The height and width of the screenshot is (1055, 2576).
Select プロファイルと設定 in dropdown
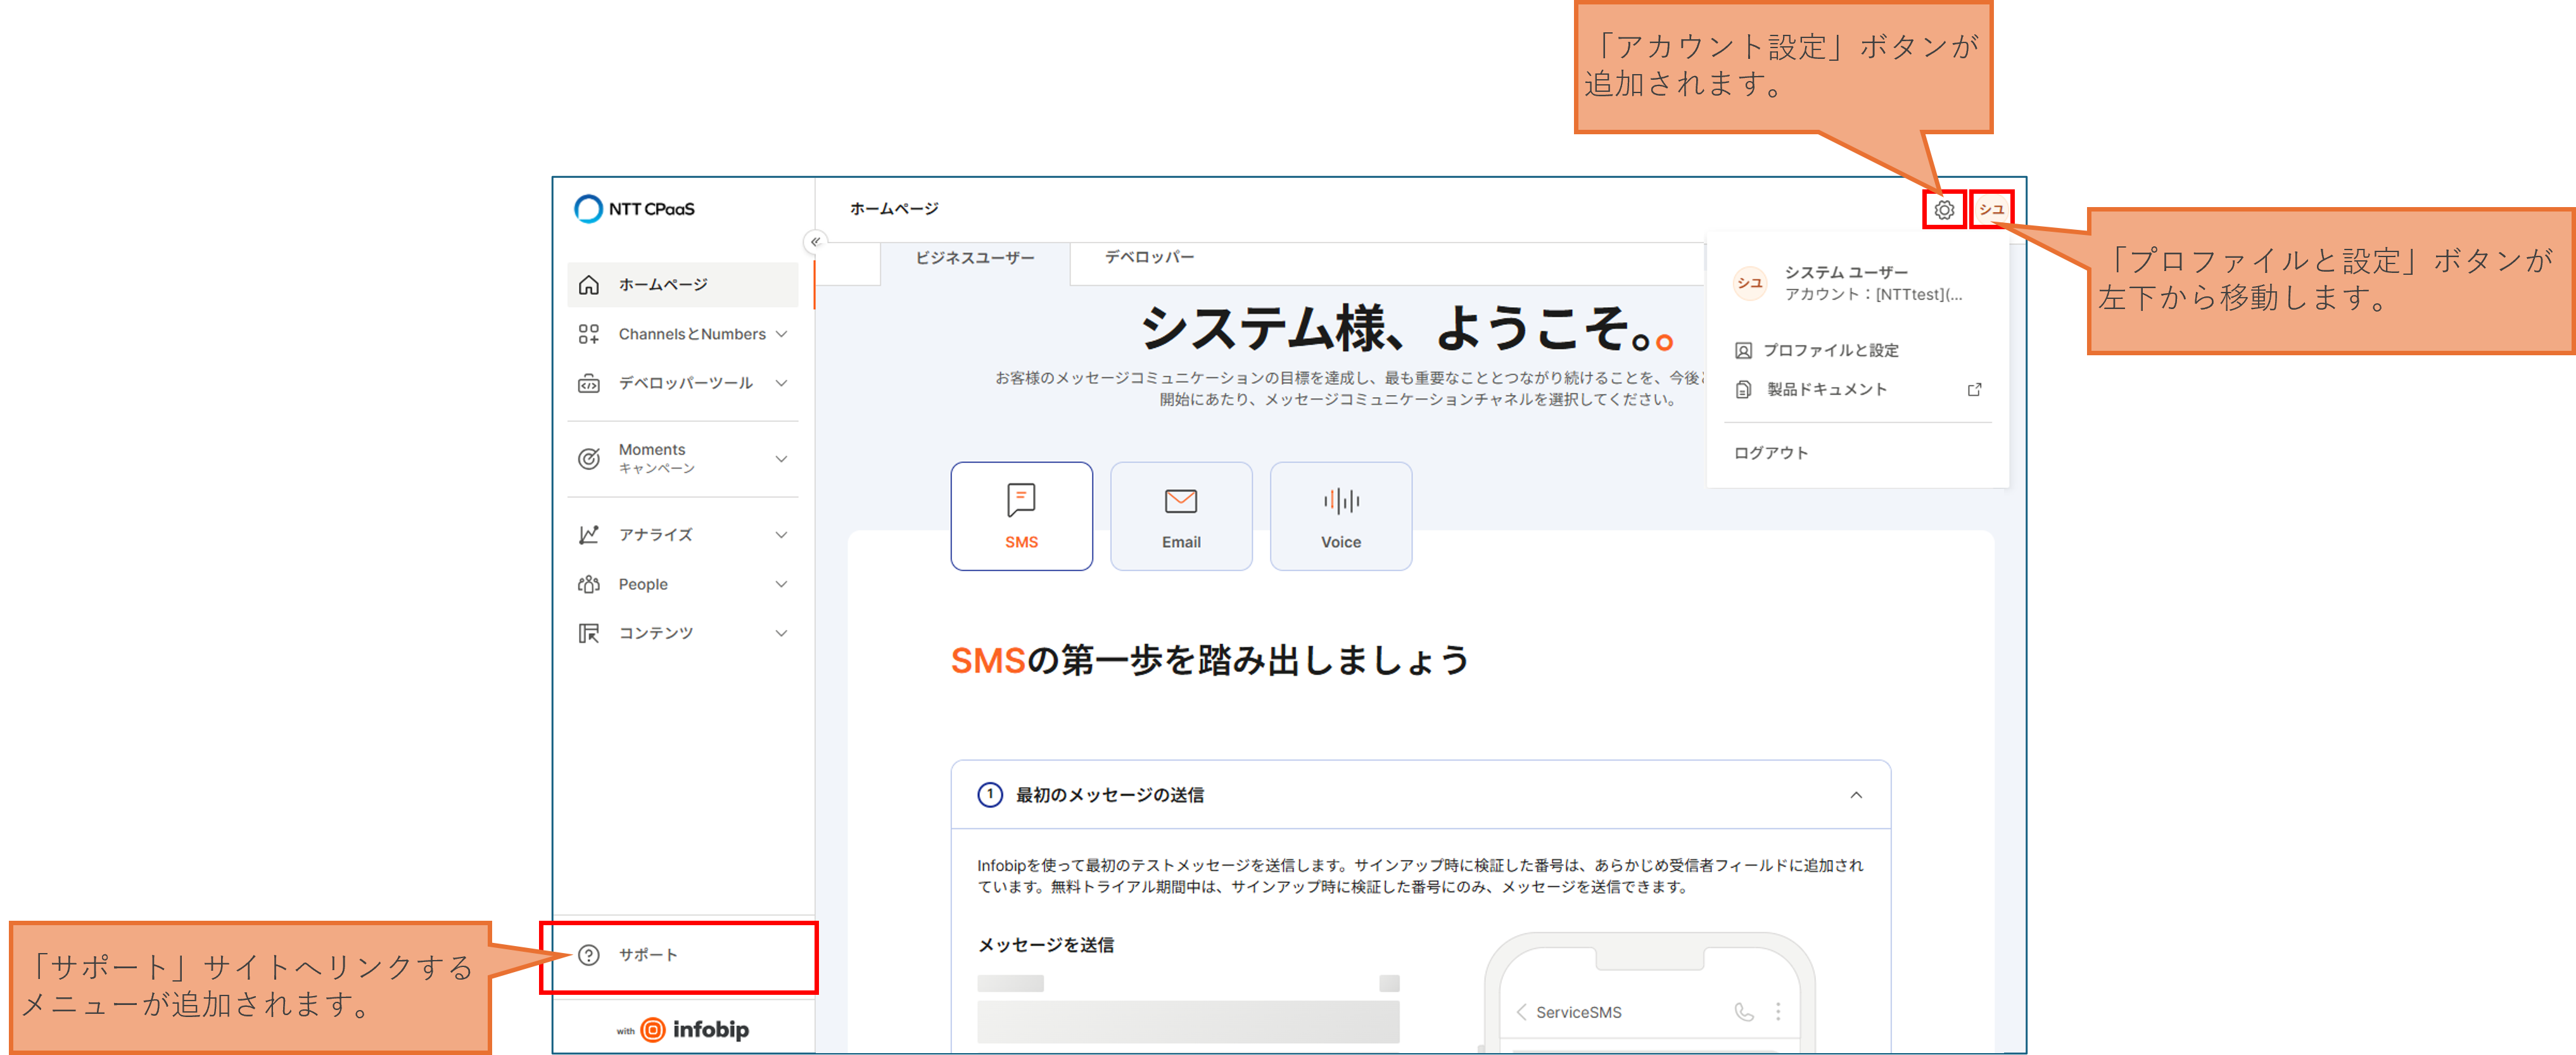1859,350
